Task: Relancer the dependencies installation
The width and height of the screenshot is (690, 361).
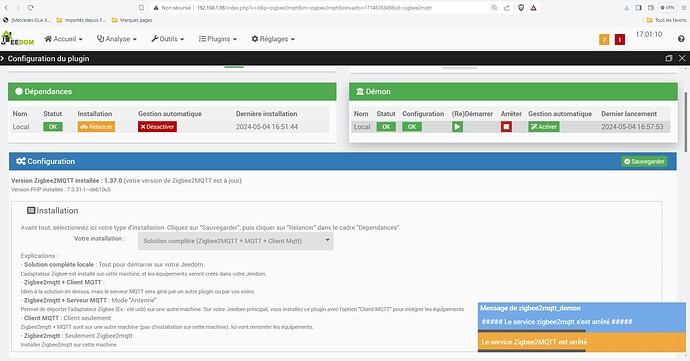Action: pyautogui.click(x=96, y=127)
